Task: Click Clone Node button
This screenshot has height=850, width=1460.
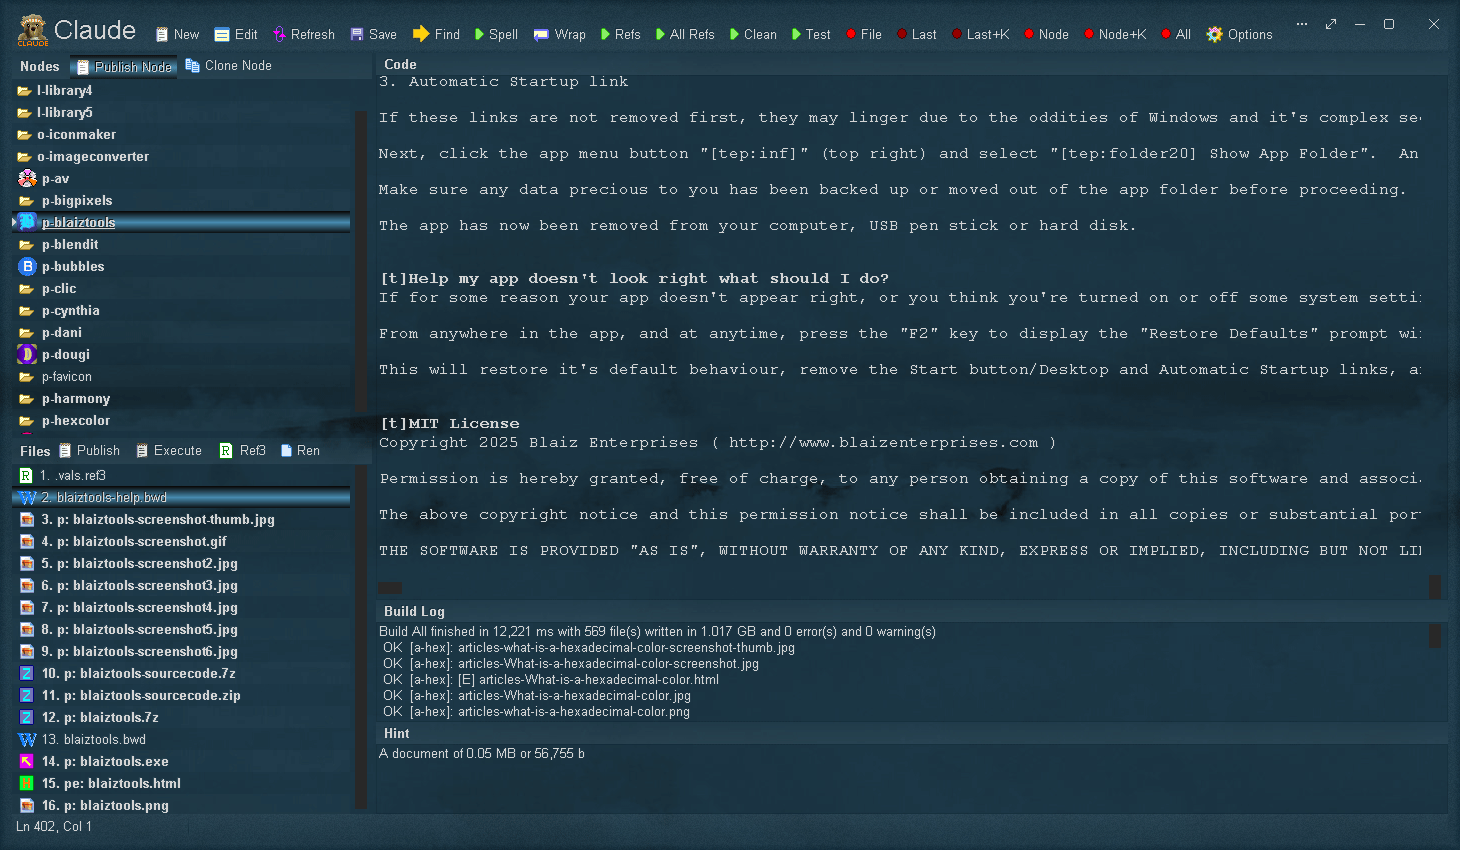Action: click(229, 65)
